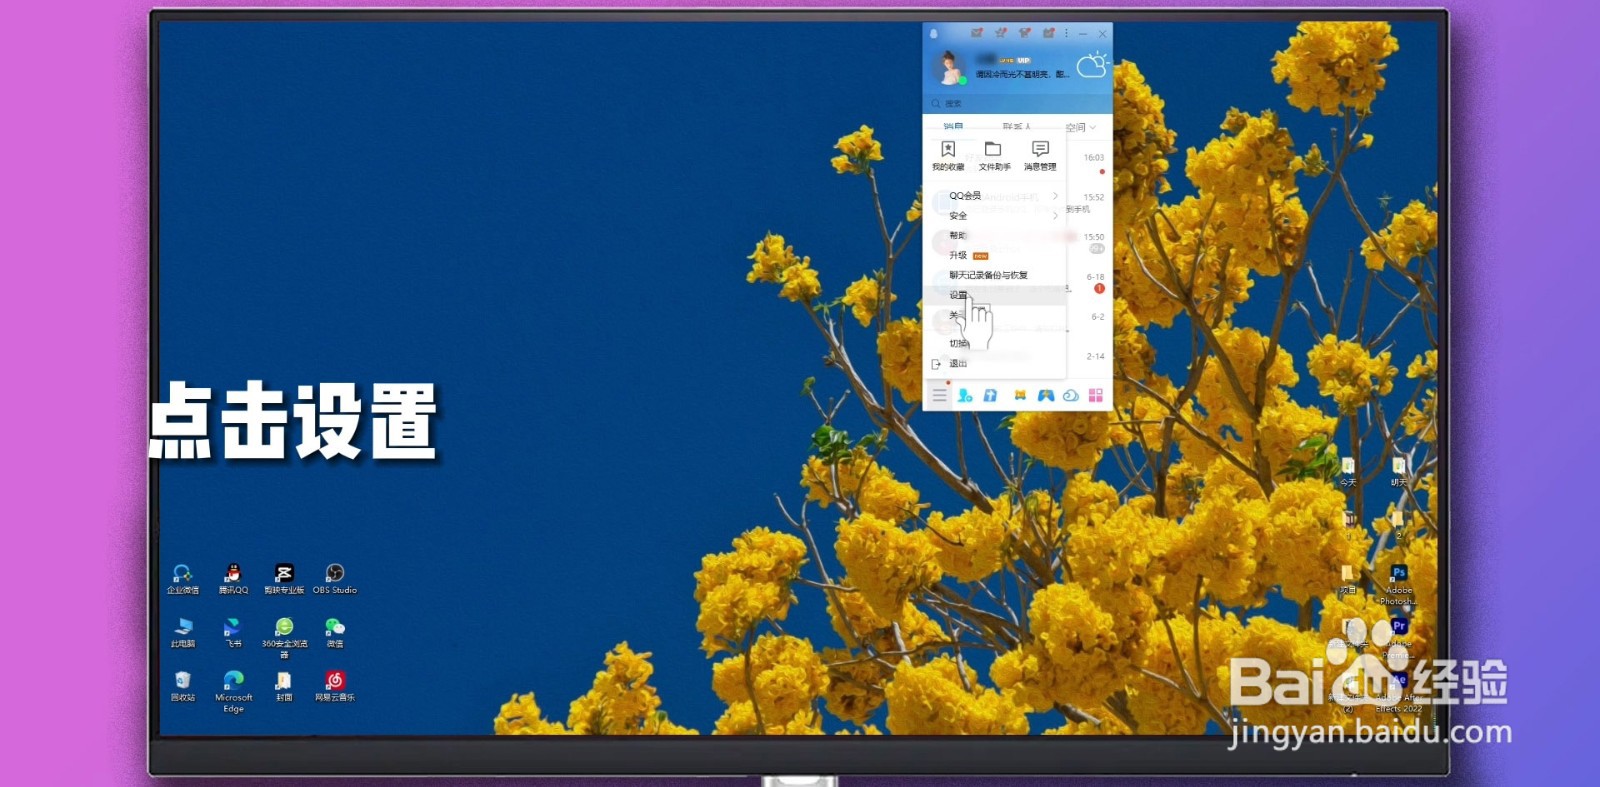The image size is (1600, 787).
Task: Open QQ games gamepad icon
Action: 1046,395
